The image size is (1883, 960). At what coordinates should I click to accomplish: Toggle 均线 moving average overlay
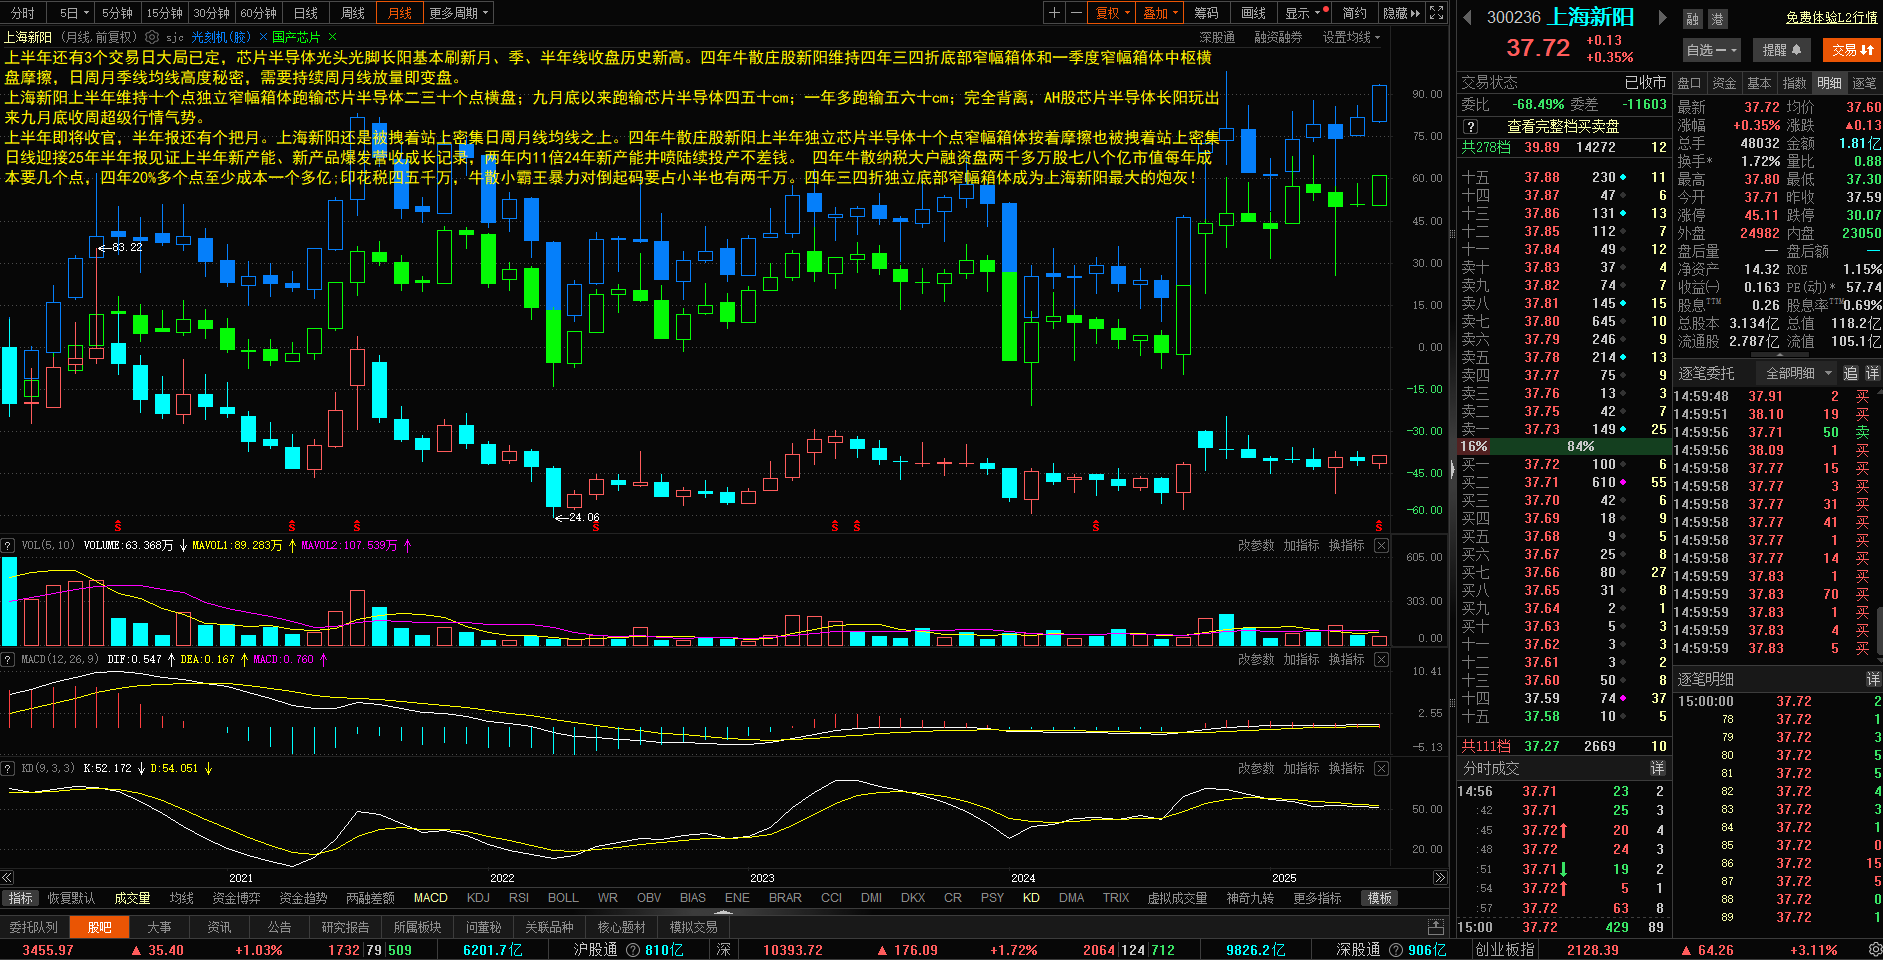click(x=182, y=898)
